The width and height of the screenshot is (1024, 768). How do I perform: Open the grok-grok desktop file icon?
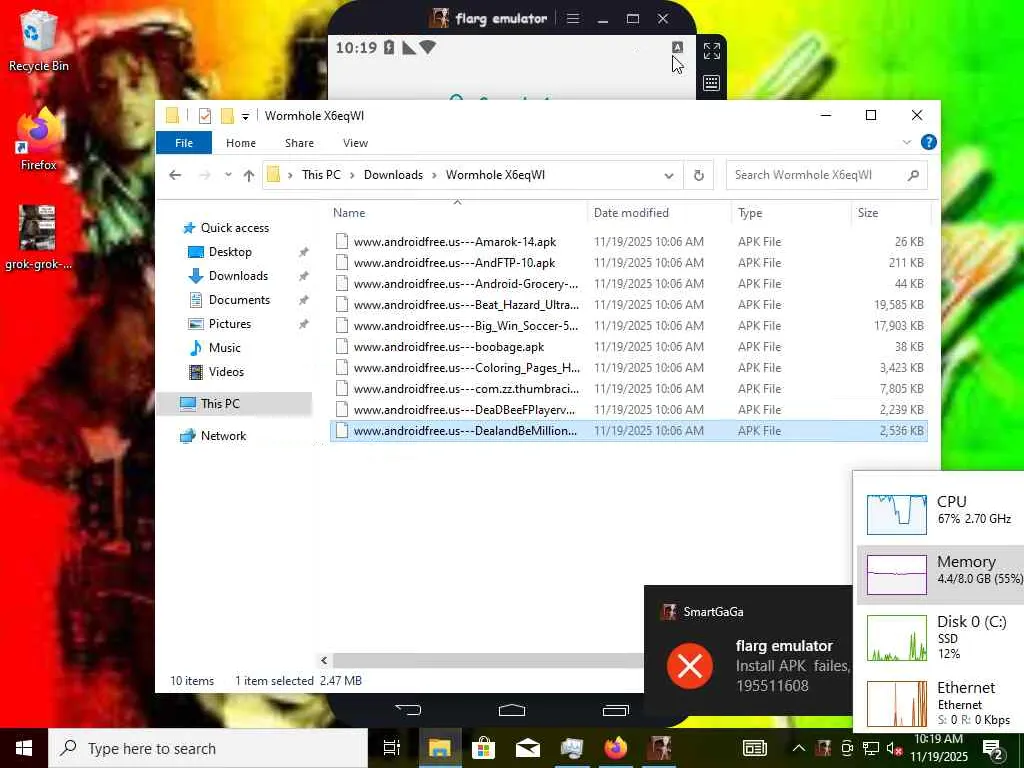point(38,238)
